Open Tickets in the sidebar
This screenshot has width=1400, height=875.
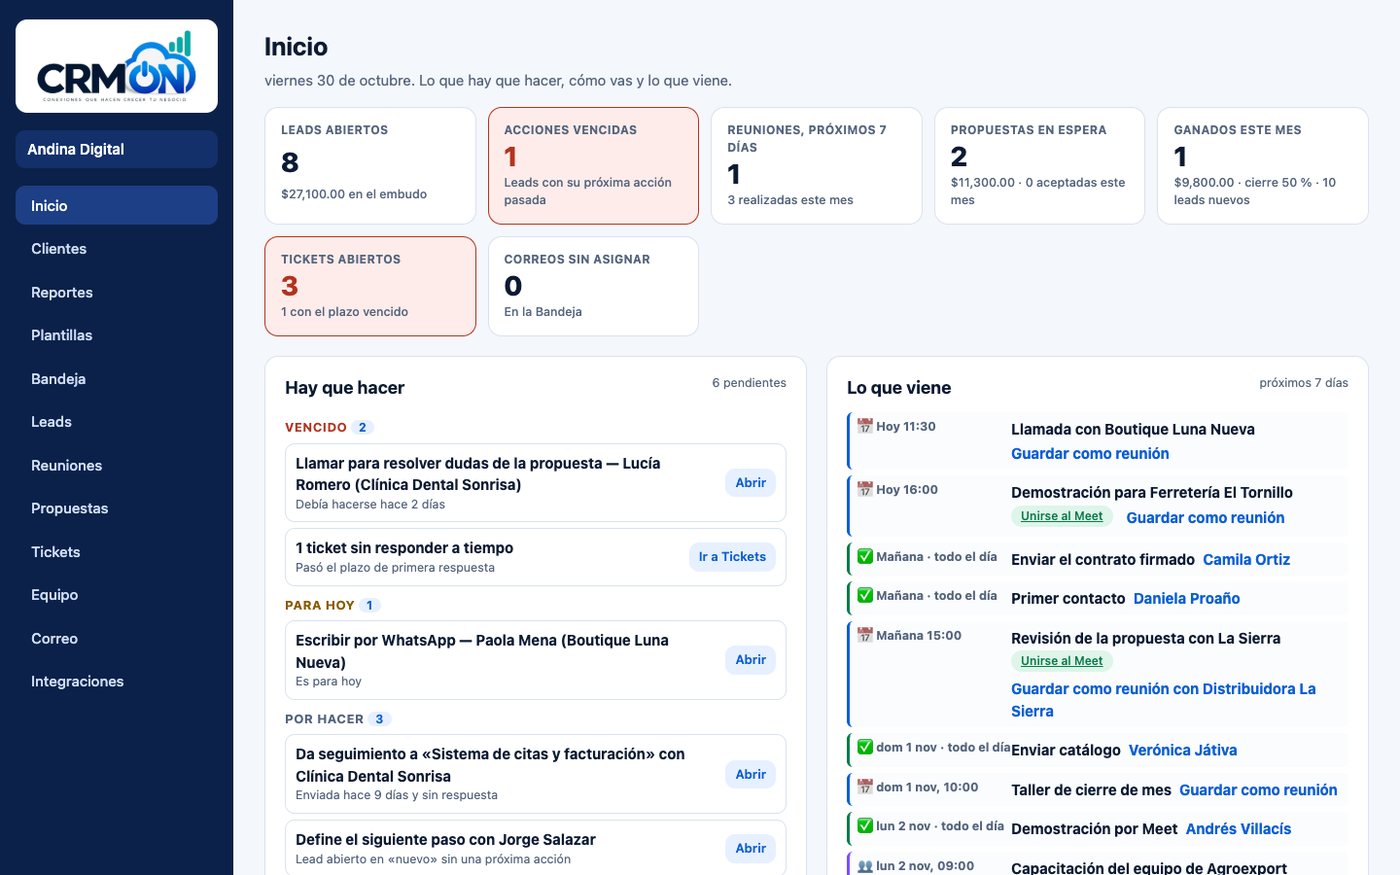coord(116,552)
